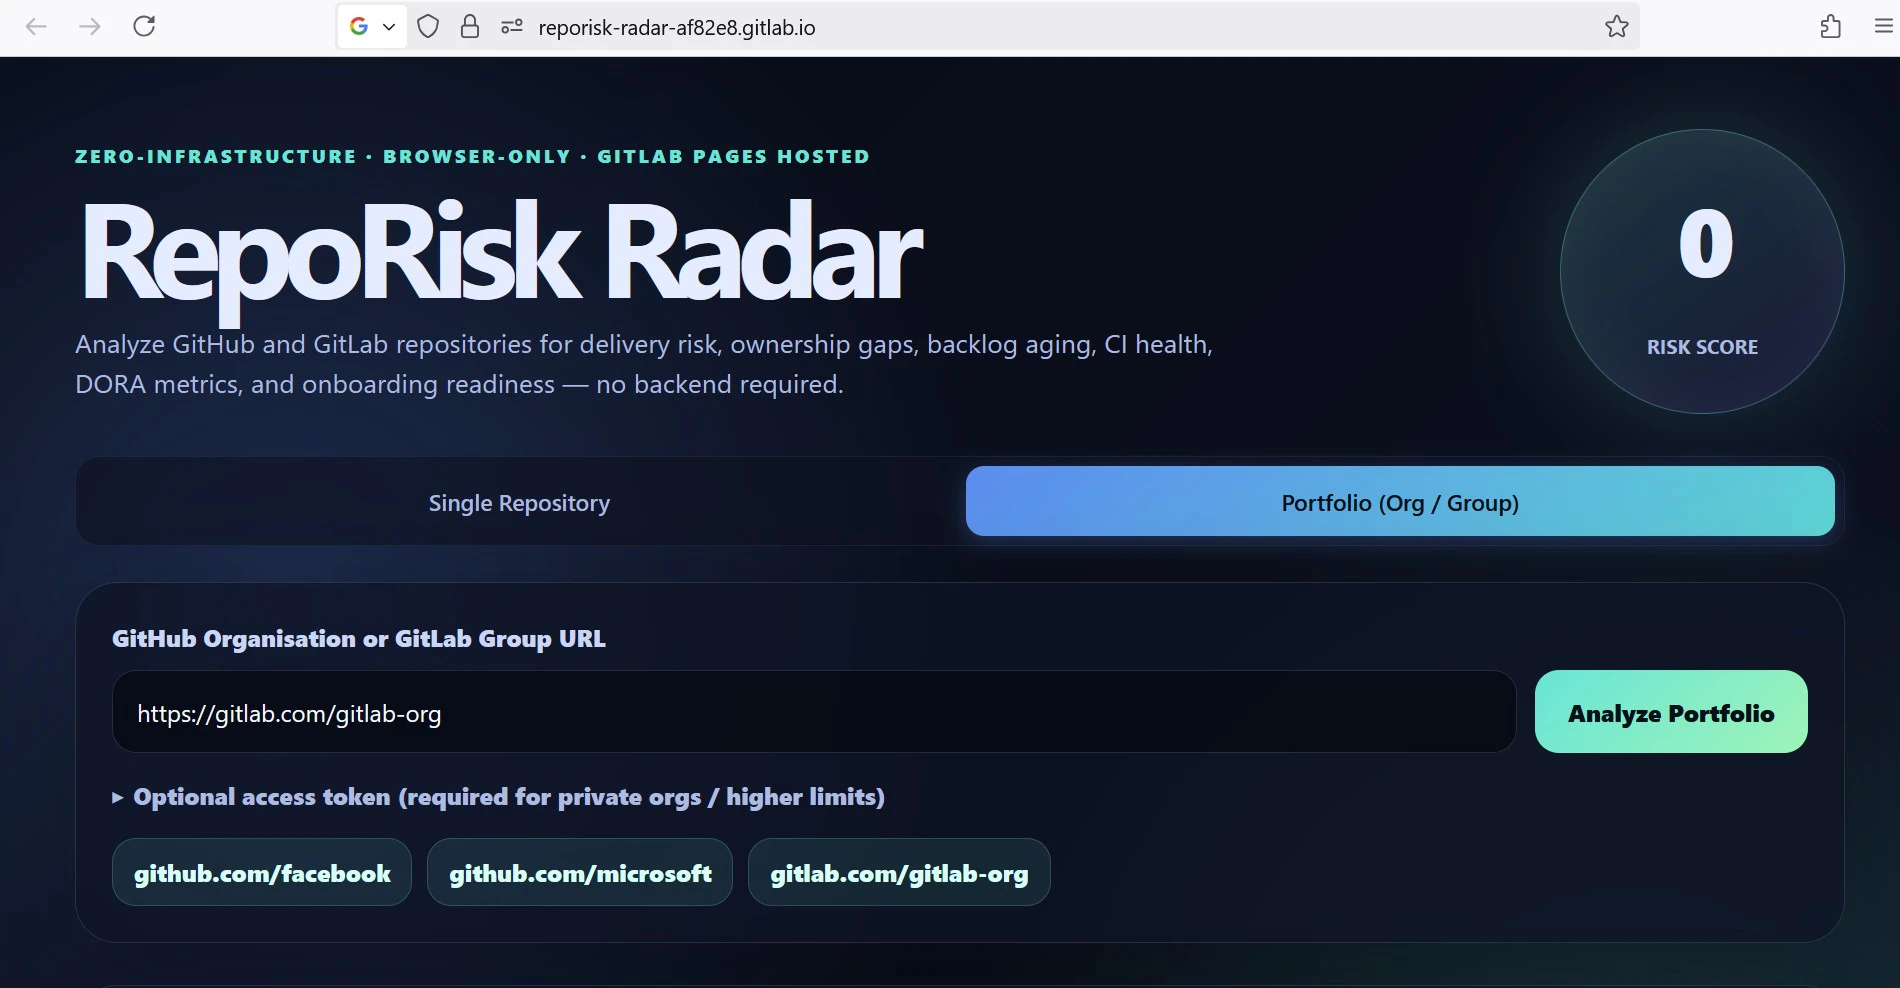Click the 'GitHub Organisation or GitLab Group URL' label
This screenshot has width=1900, height=988.
pos(359,639)
